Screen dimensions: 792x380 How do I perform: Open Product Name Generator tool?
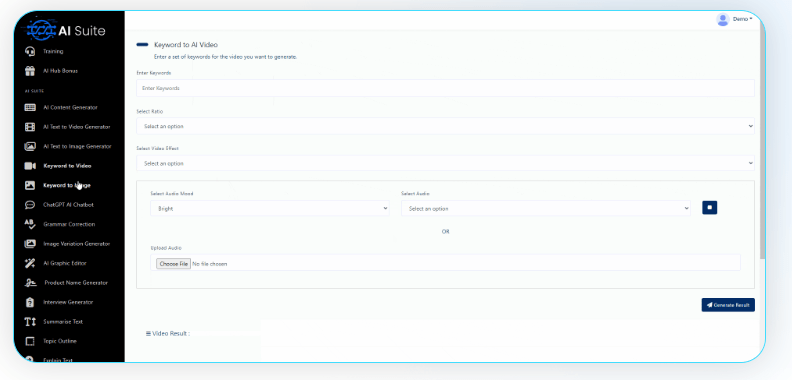coord(76,282)
